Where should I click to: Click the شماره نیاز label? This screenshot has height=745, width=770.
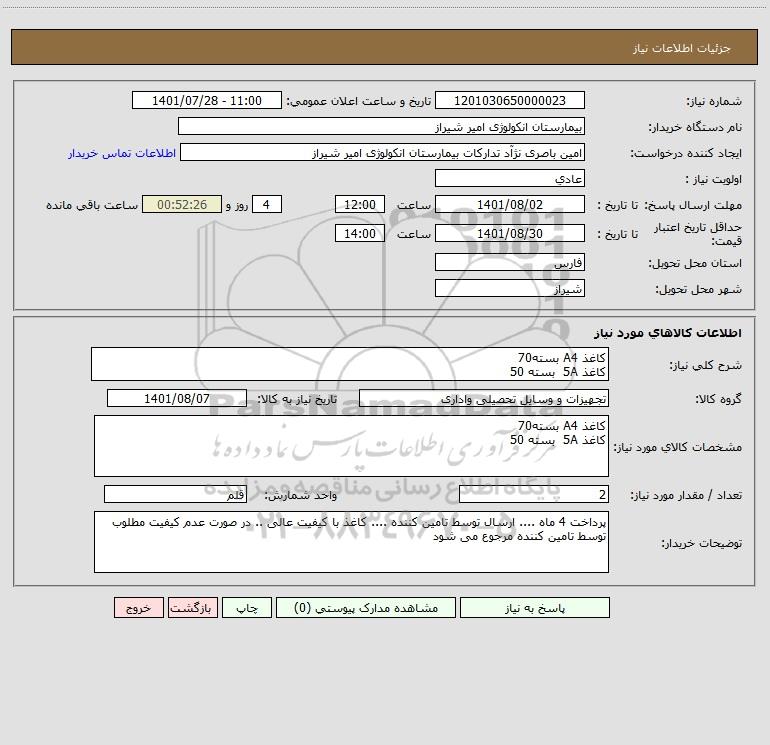[714, 101]
